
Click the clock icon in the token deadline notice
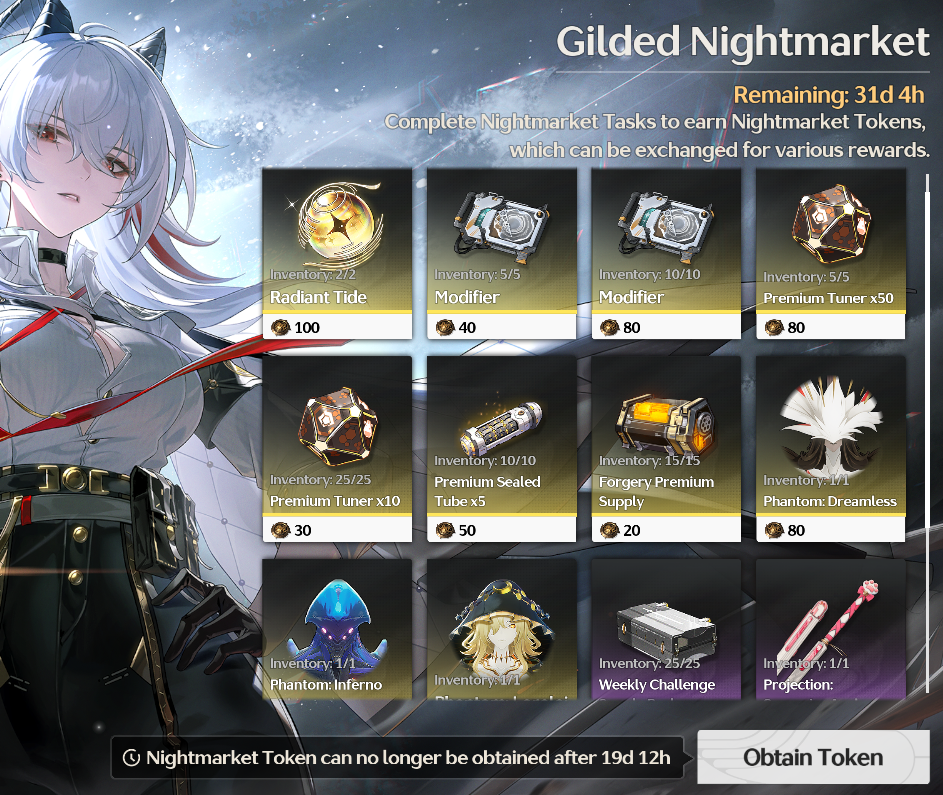131,758
